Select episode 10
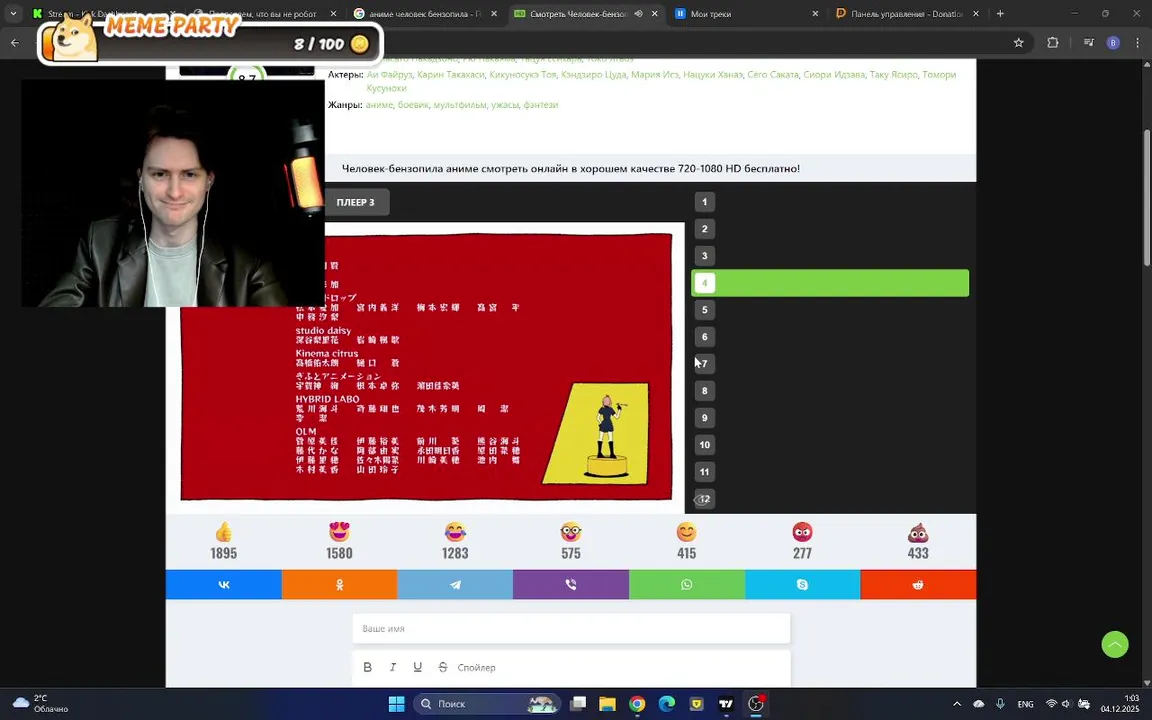The height and width of the screenshot is (720, 1152). click(704, 444)
